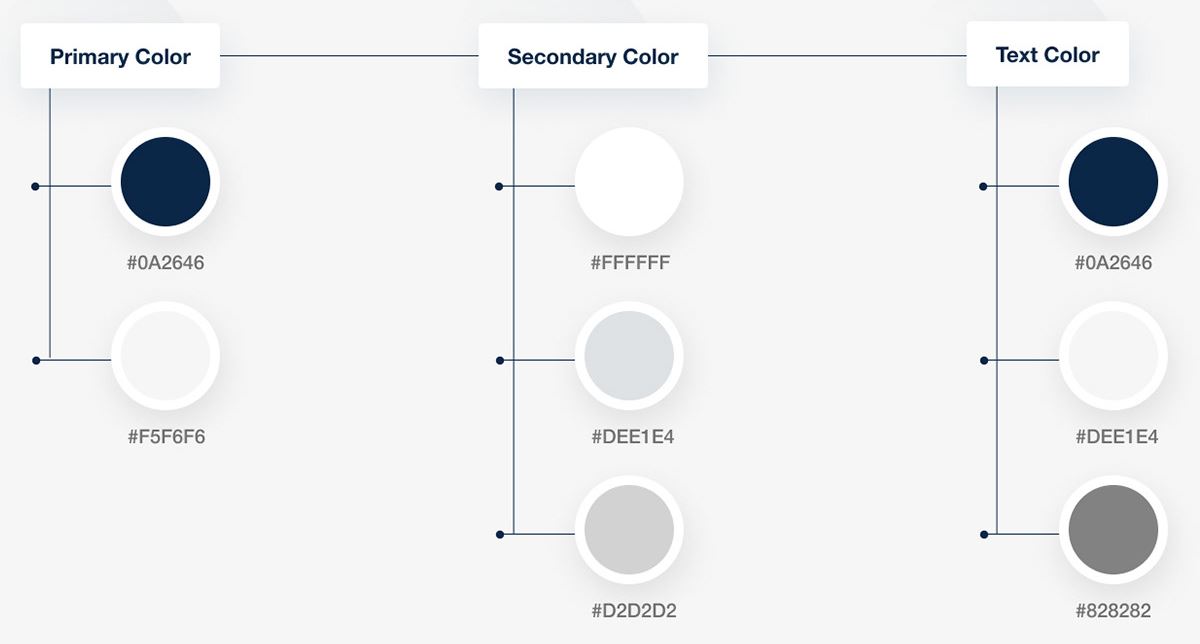Click the connector dot beside the #828282 swatch
The image size is (1200, 644).
(x=984, y=534)
